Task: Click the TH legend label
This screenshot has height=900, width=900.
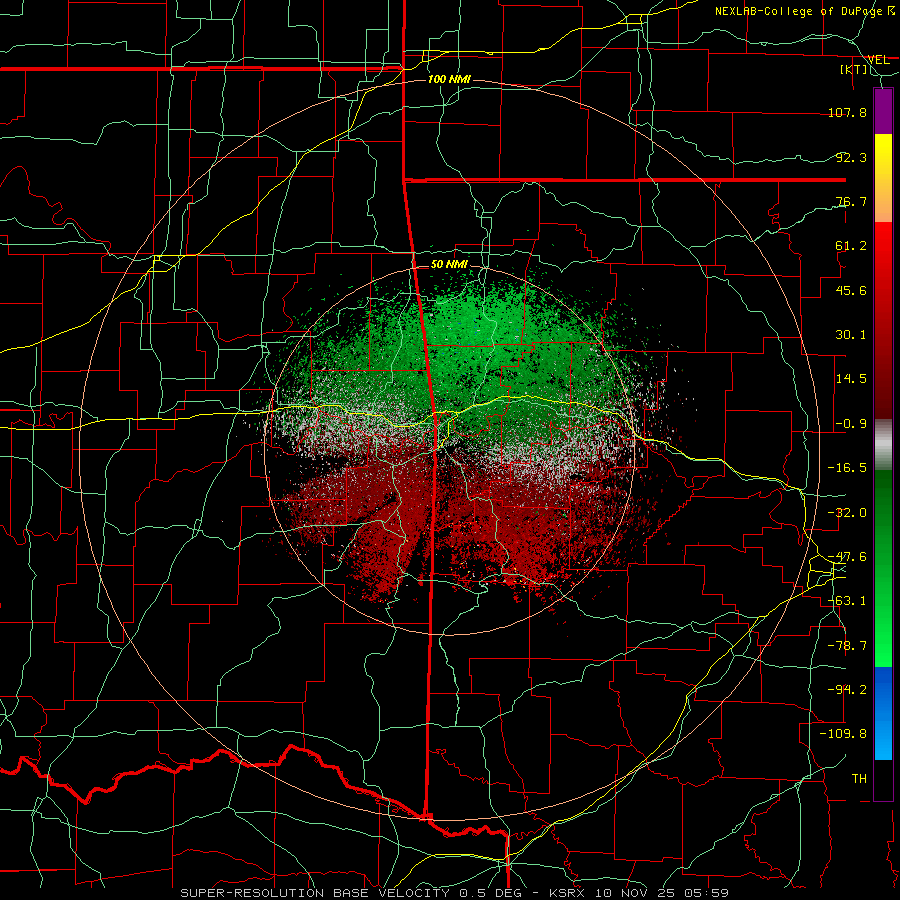Action: pos(859,778)
